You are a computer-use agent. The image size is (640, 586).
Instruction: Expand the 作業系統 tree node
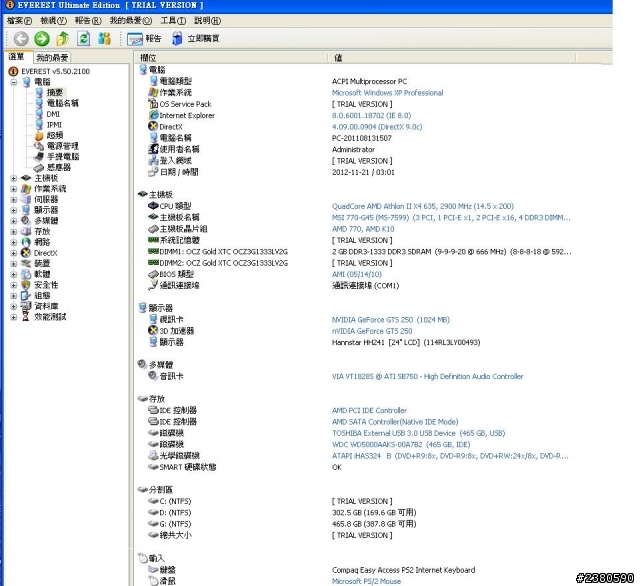(x=13, y=189)
